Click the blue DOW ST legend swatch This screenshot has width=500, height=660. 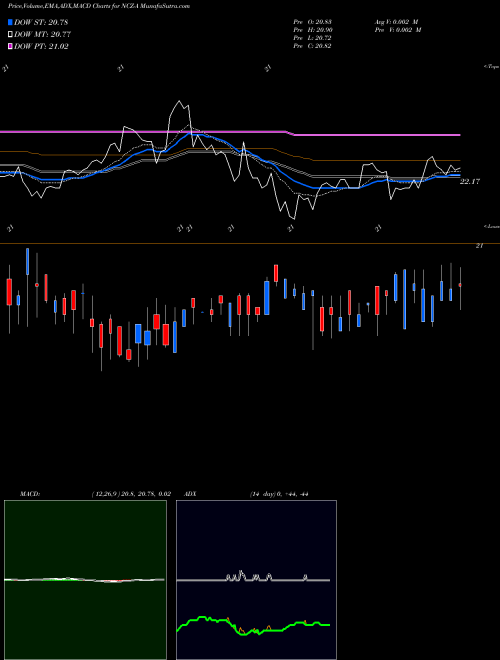coord(11,22)
